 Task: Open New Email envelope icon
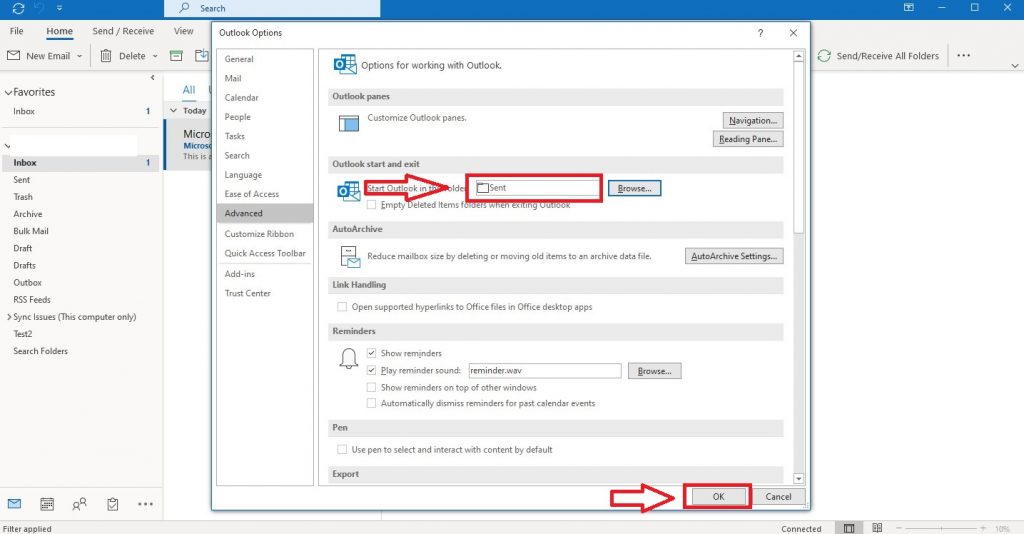[x=13, y=55]
